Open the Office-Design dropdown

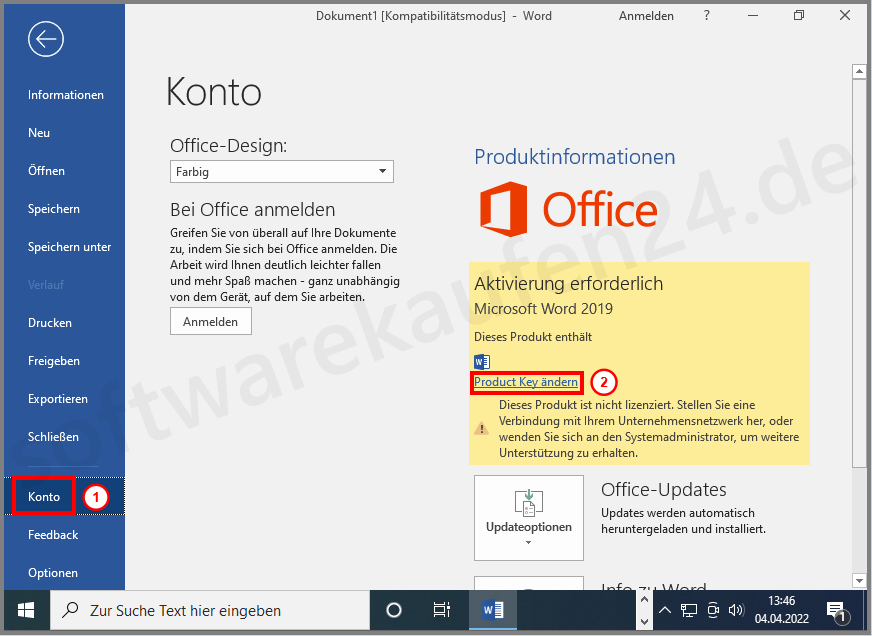pyautogui.click(x=281, y=171)
